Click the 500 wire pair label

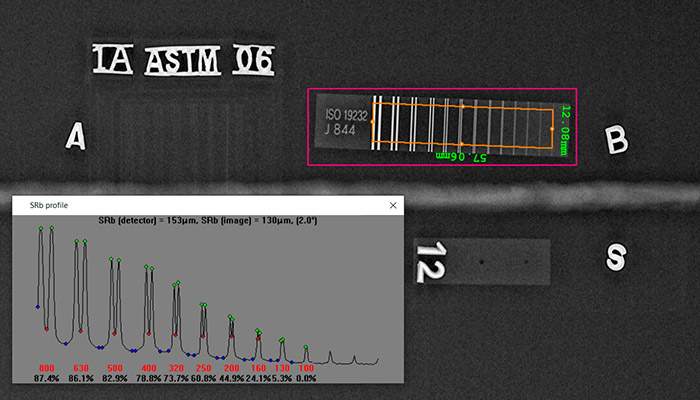[x=115, y=368]
